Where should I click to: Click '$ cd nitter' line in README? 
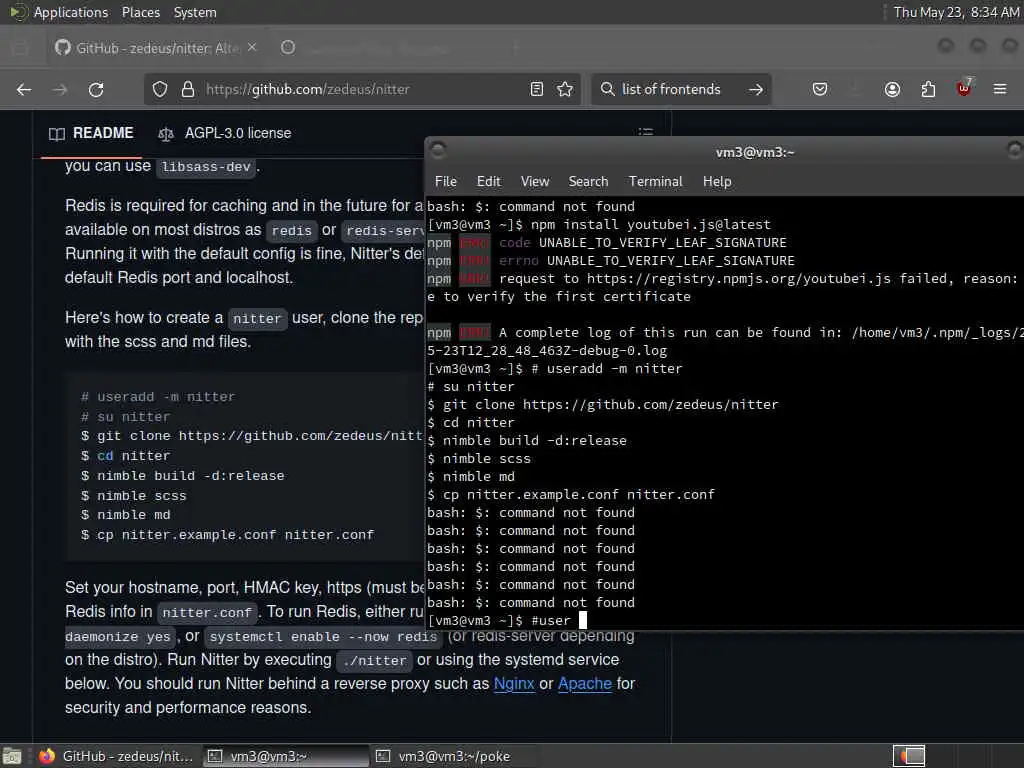coord(125,456)
